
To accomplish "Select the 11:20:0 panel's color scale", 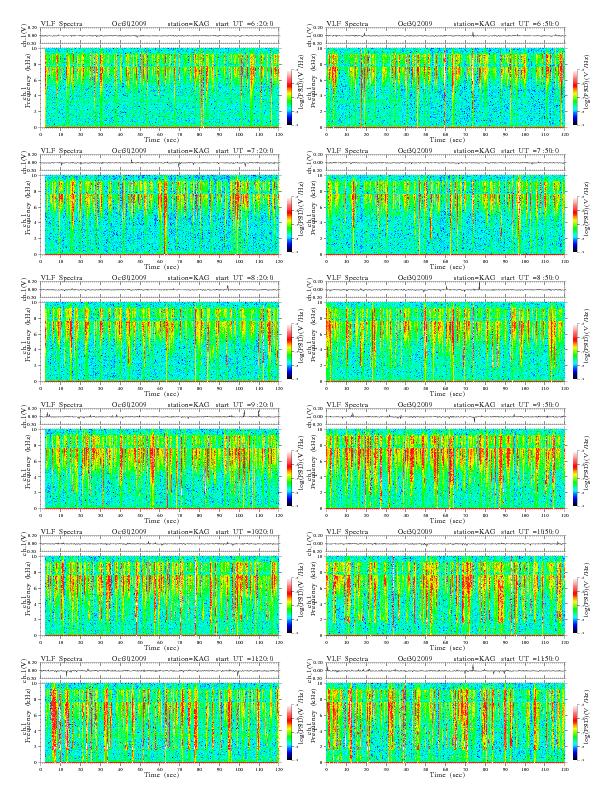I will [289, 733].
